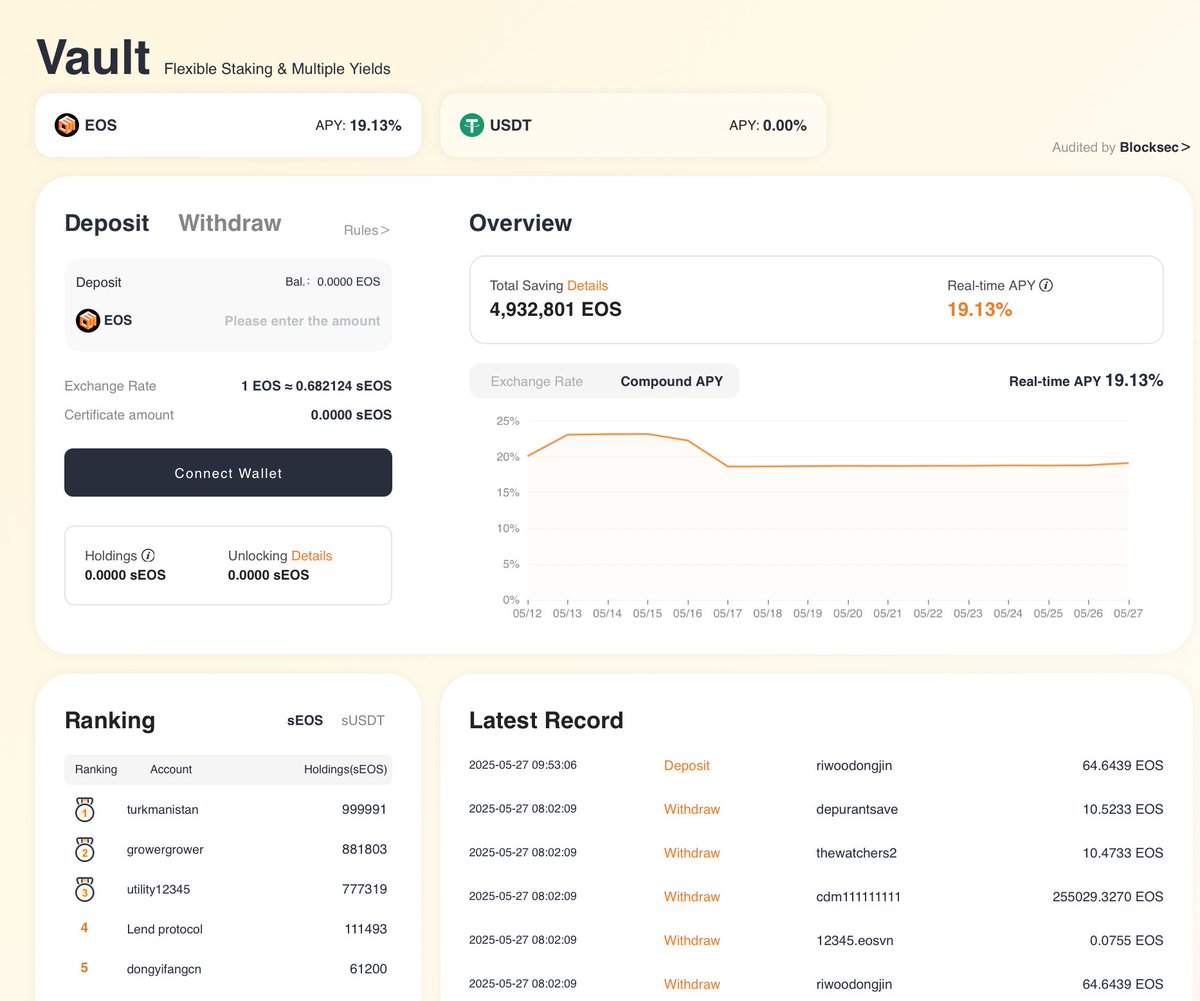Select the Compound APY chart tab
The height and width of the screenshot is (1001, 1200).
coord(672,381)
